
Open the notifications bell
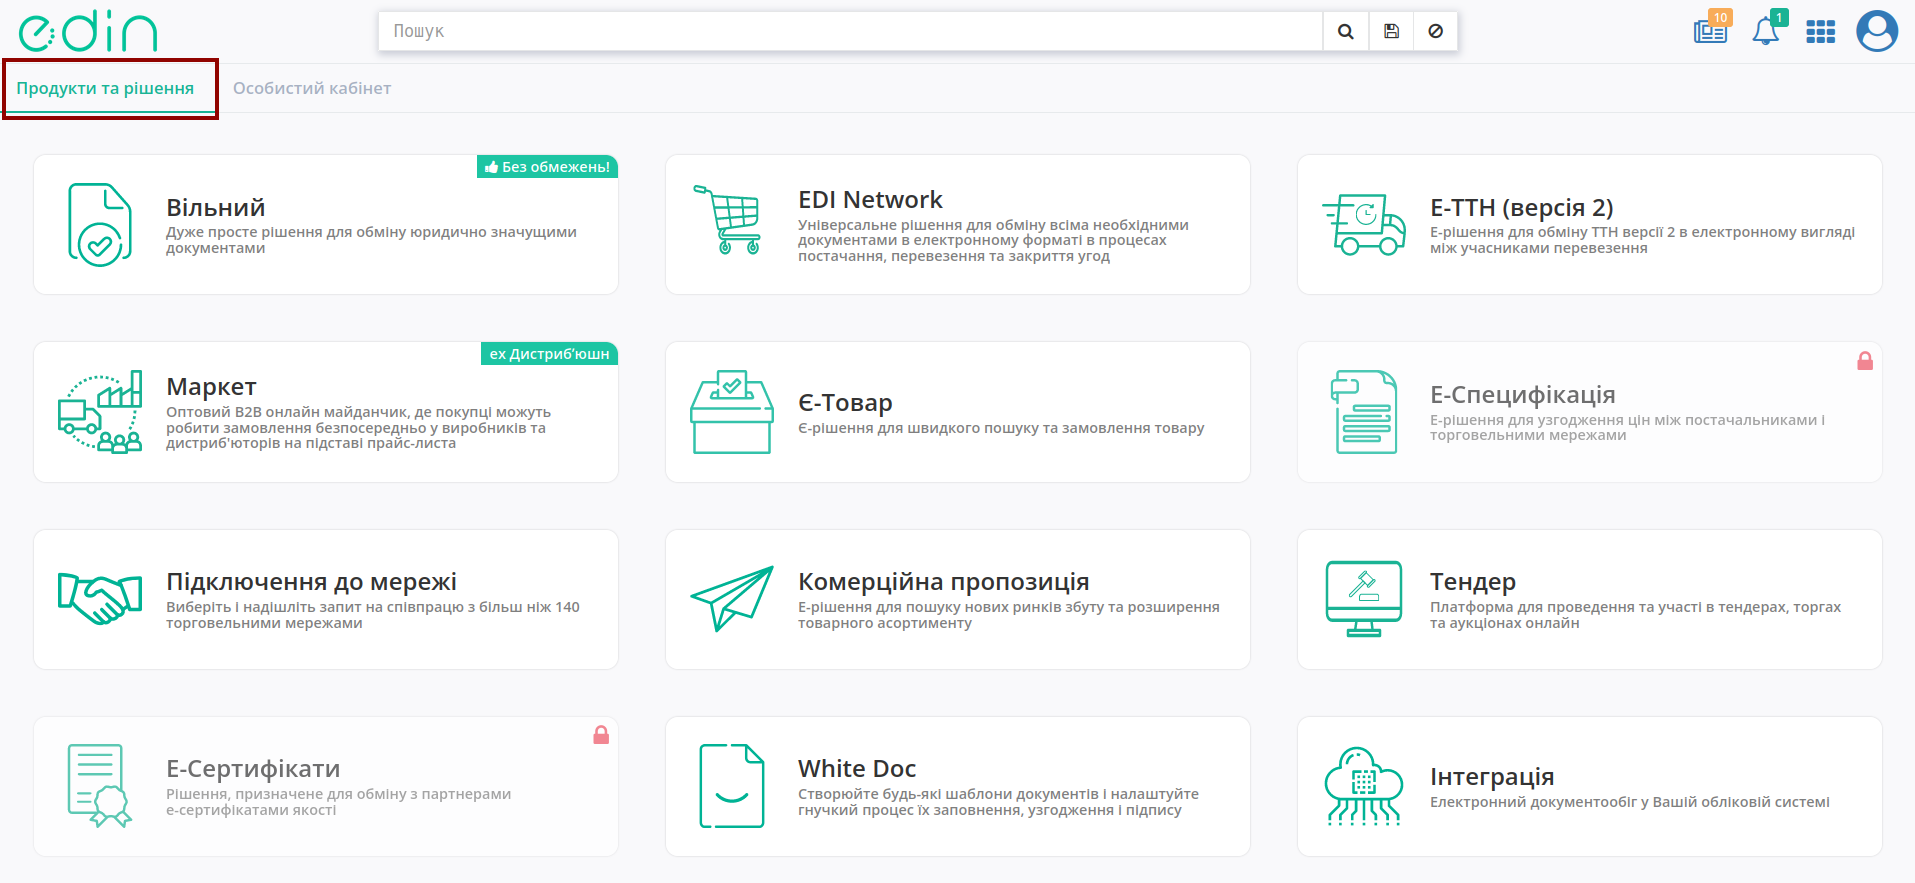tap(1767, 30)
